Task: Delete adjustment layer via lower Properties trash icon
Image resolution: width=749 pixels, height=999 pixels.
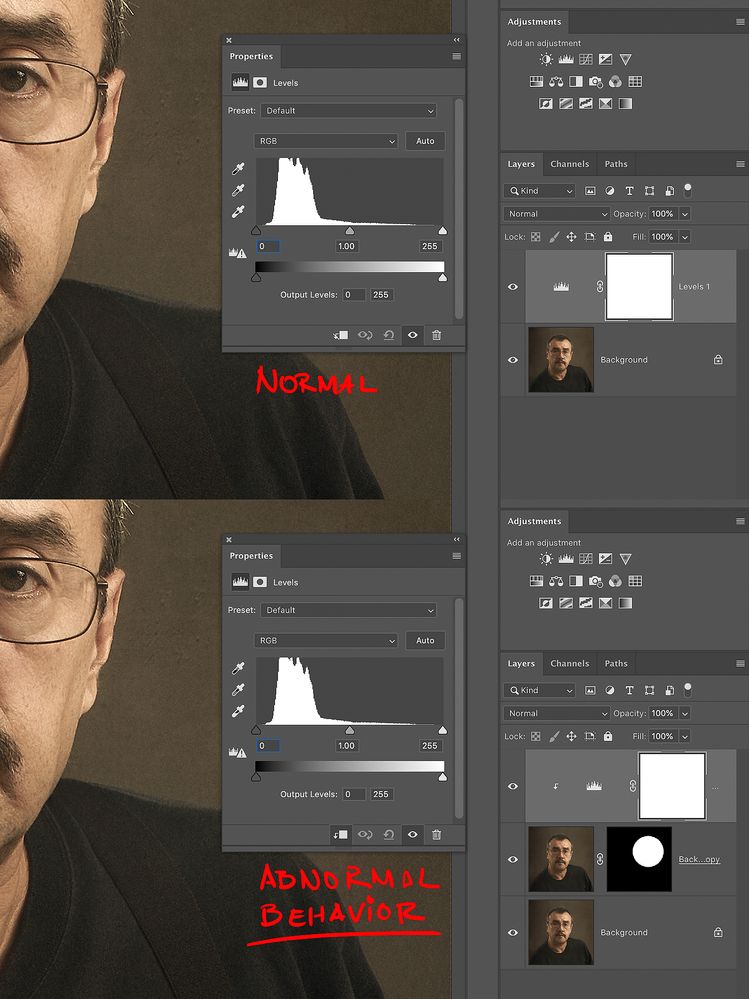Action: click(436, 835)
